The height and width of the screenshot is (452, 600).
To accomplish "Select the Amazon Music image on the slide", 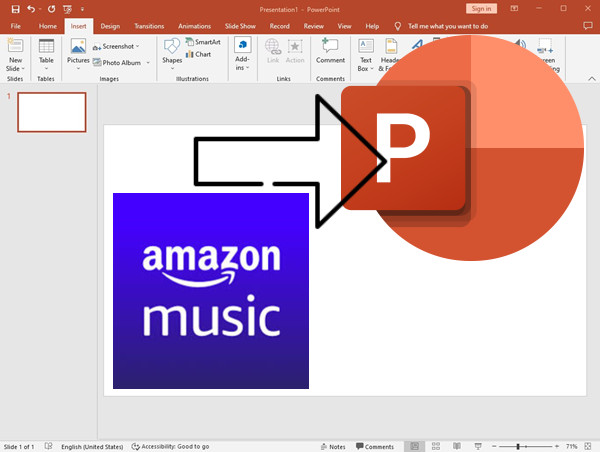I will [x=211, y=291].
